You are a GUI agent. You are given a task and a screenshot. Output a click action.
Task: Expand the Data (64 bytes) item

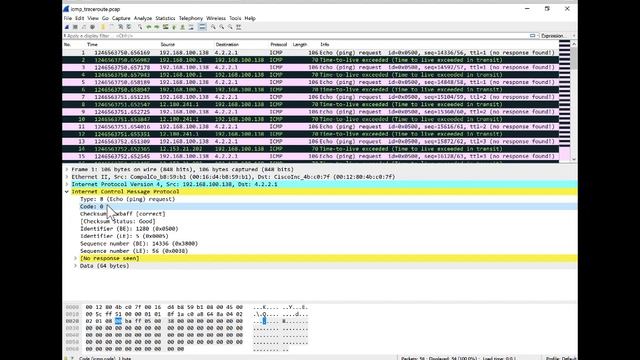pos(75,266)
